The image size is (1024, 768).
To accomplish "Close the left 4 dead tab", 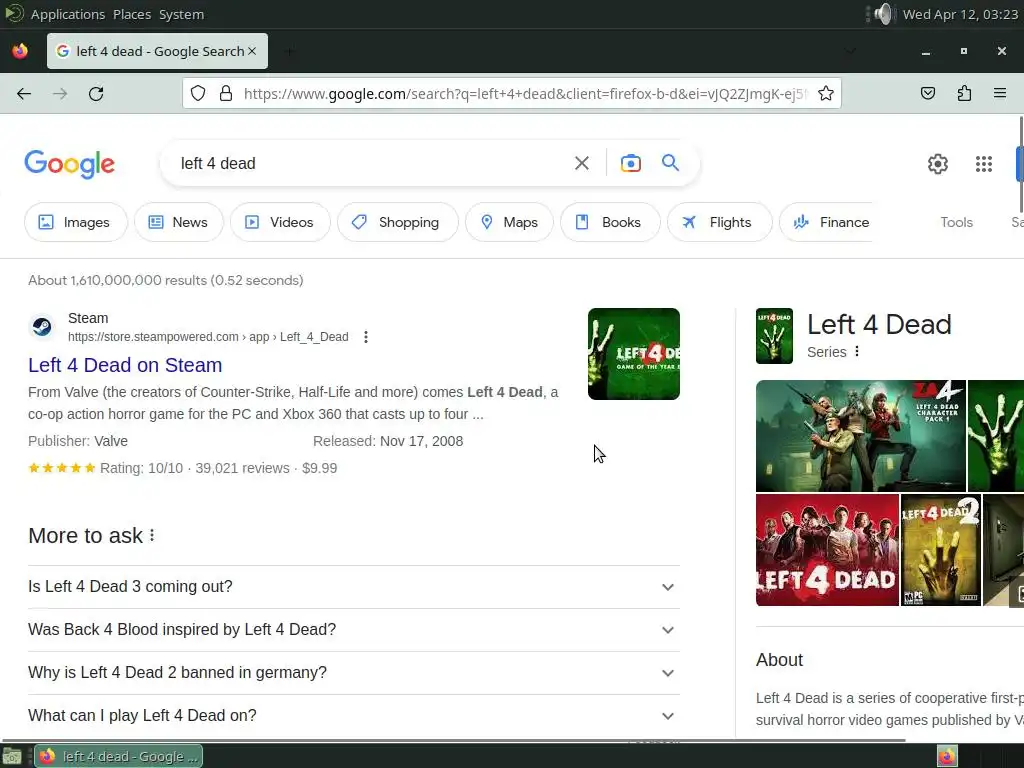I will (x=252, y=51).
